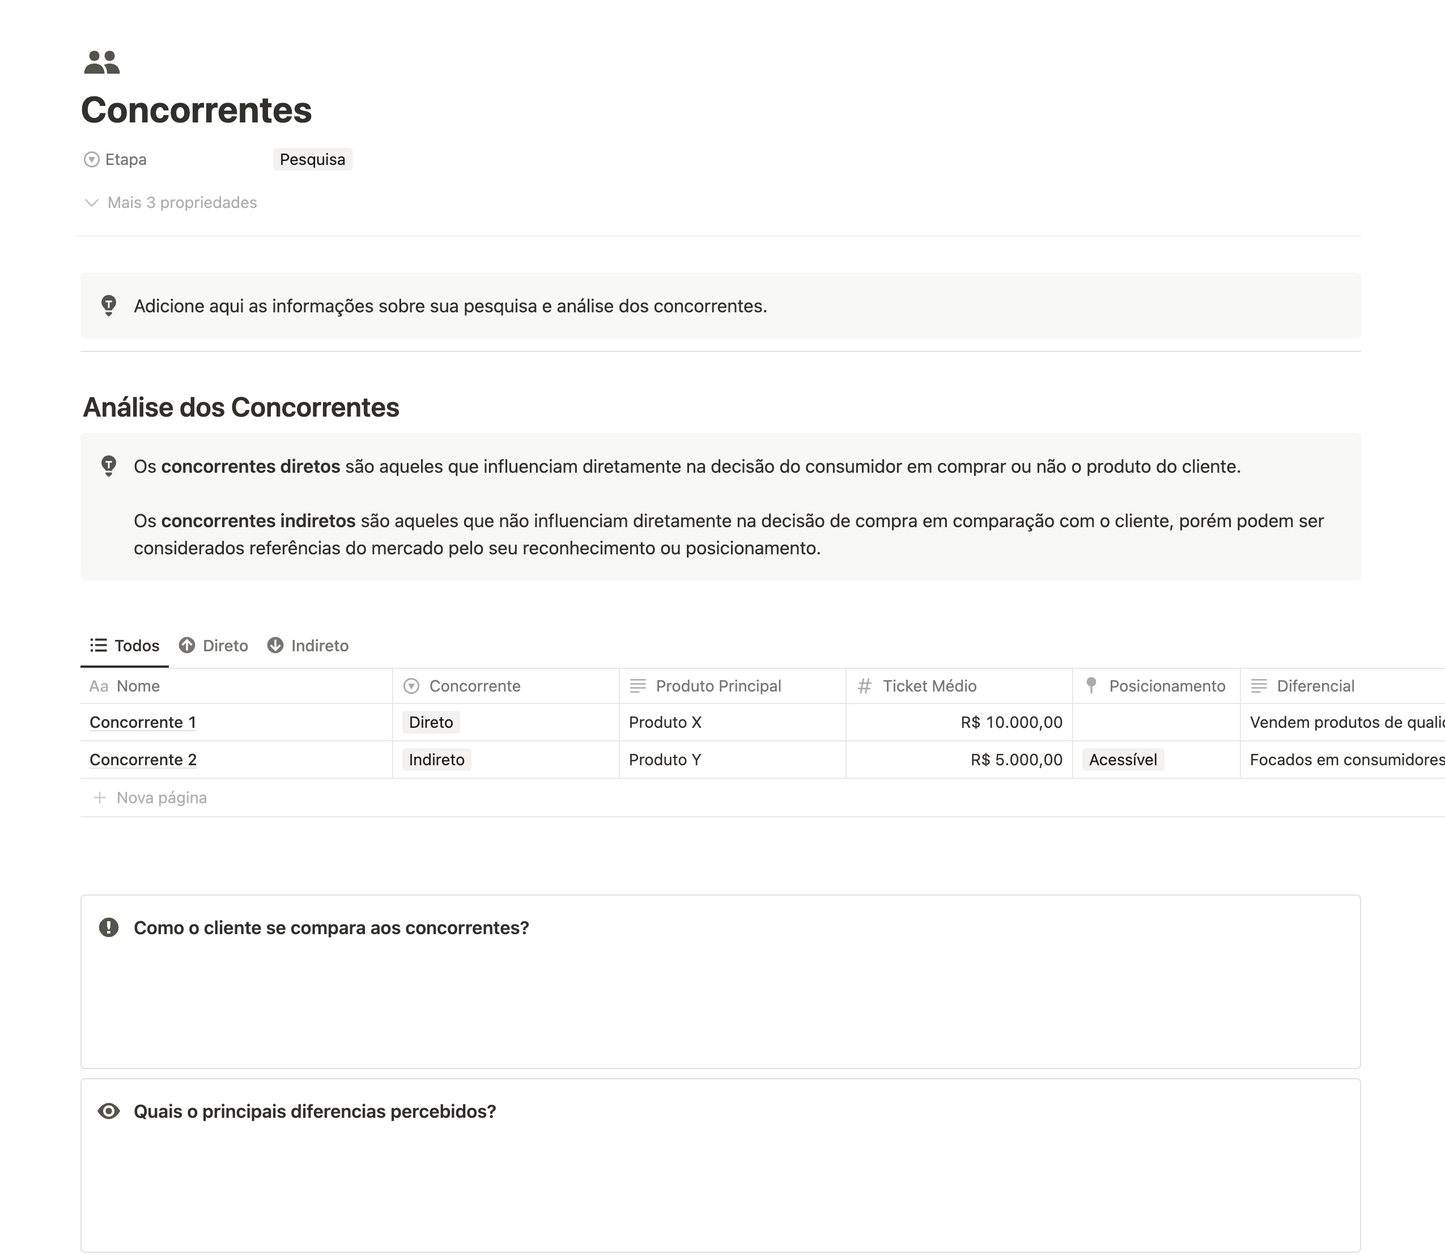Click the up-arrow icon beside Direto view
The width and height of the screenshot is (1445, 1255).
187,645
